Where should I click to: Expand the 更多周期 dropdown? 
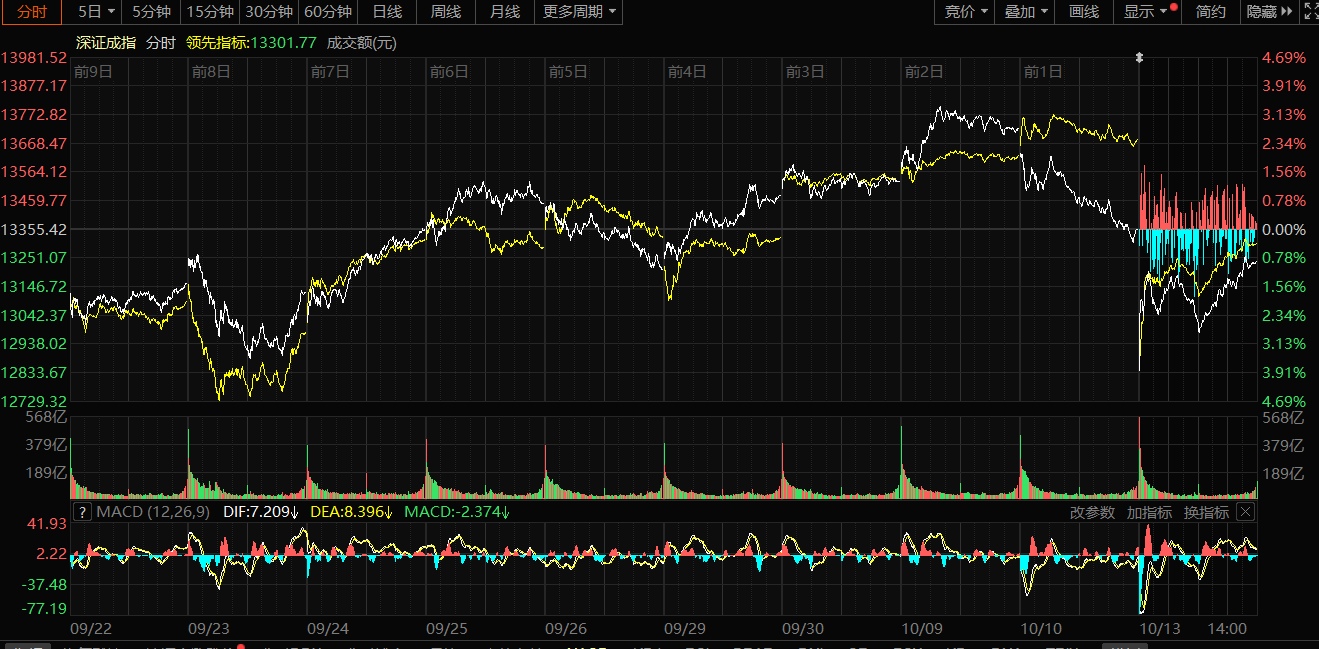coord(579,12)
